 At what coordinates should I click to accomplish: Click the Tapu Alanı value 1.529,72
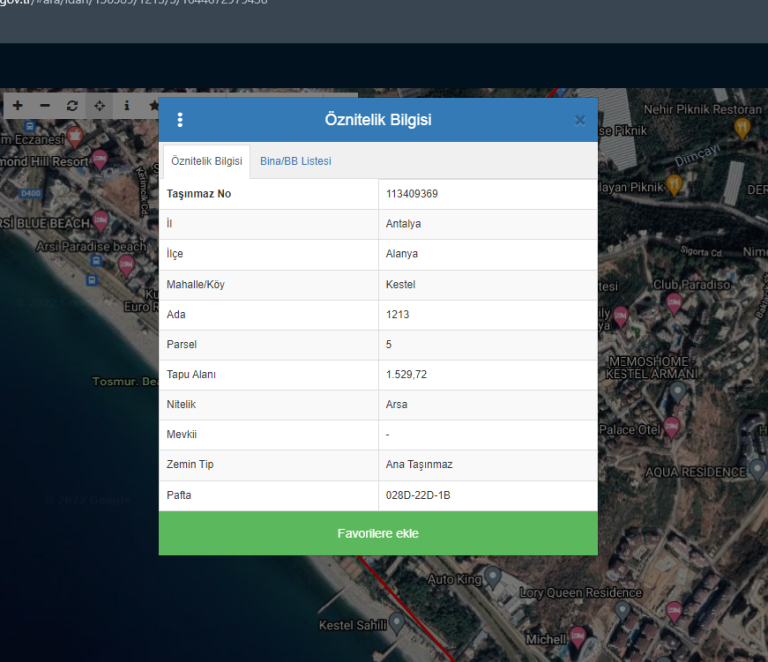tap(406, 375)
